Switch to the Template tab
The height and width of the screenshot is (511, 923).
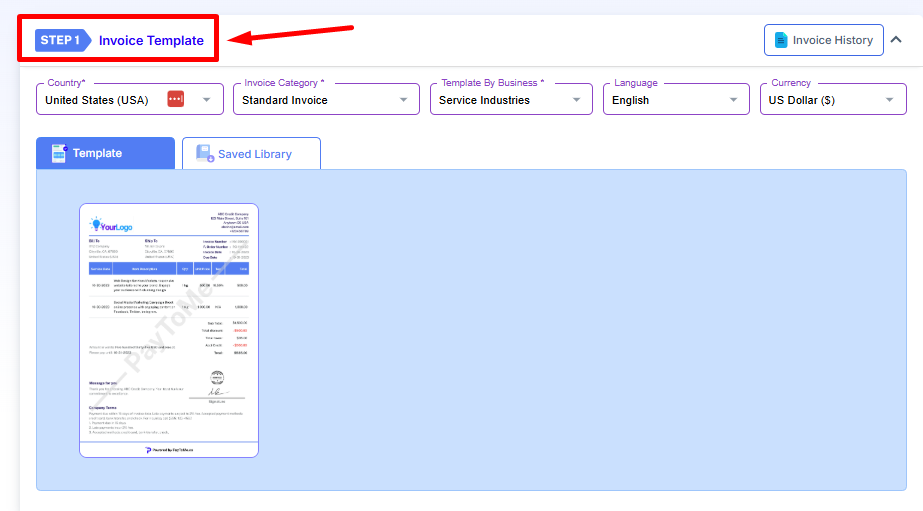[x=105, y=153]
